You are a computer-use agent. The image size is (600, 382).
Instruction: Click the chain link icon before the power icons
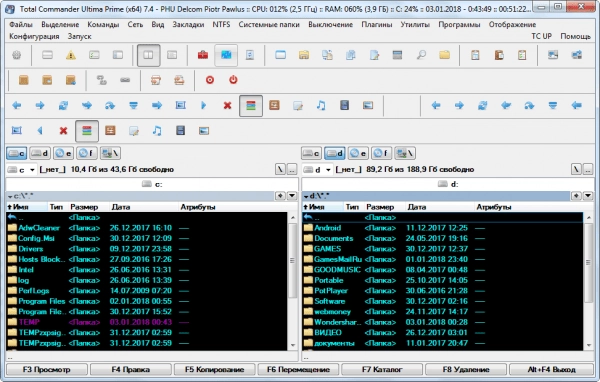tap(125, 80)
